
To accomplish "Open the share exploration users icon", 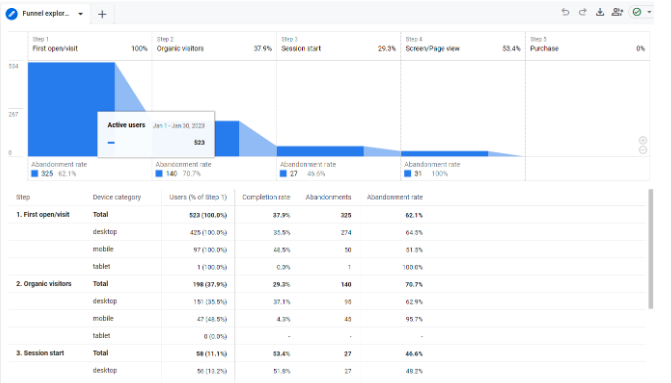I will [x=617, y=12].
